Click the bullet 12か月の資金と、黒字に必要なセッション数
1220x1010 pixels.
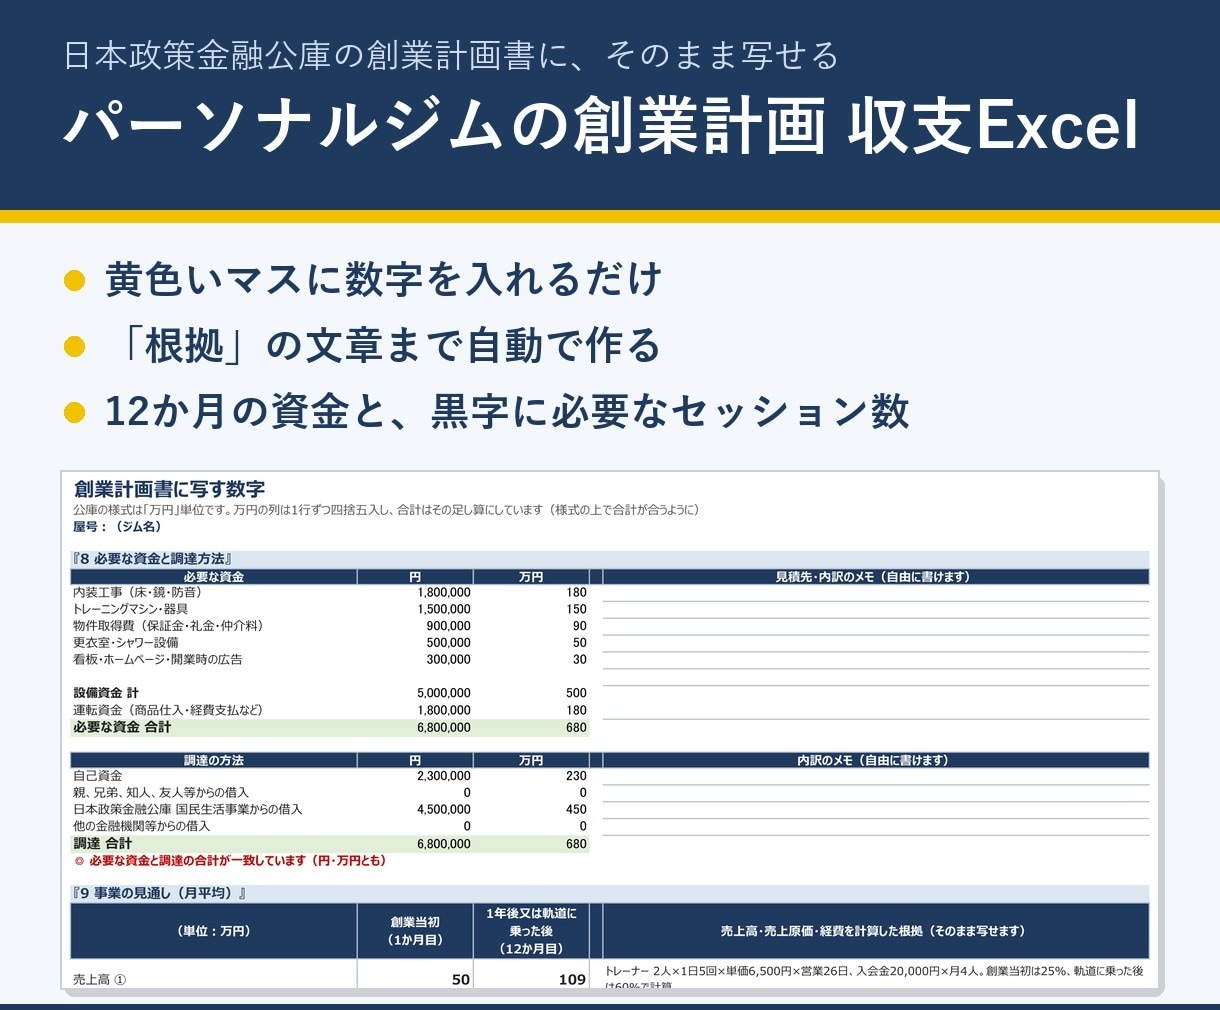[x=507, y=411]
